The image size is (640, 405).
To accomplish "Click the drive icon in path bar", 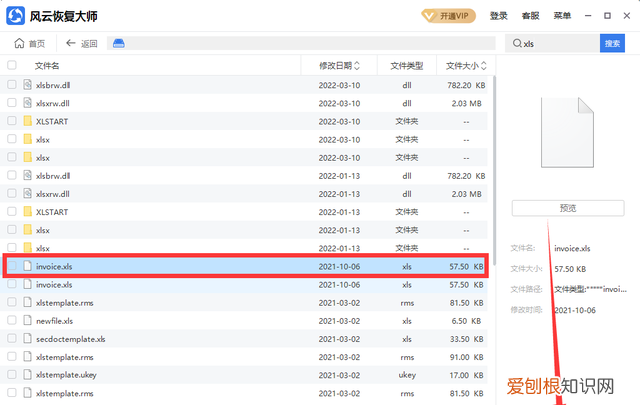I will click(118, 44).
